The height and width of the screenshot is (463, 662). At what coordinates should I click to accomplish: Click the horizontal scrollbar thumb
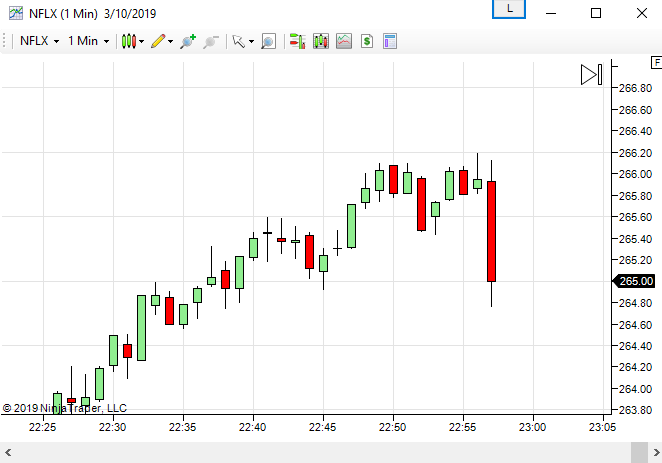(x=639, y=453)
